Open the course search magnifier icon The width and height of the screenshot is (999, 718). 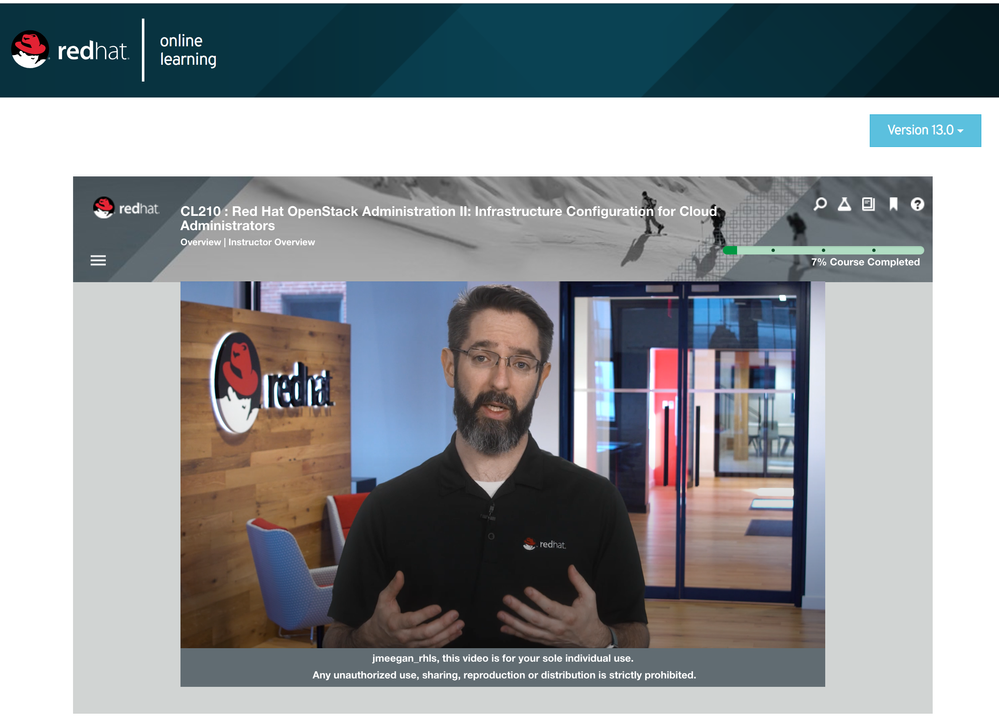tap(820, 204)
